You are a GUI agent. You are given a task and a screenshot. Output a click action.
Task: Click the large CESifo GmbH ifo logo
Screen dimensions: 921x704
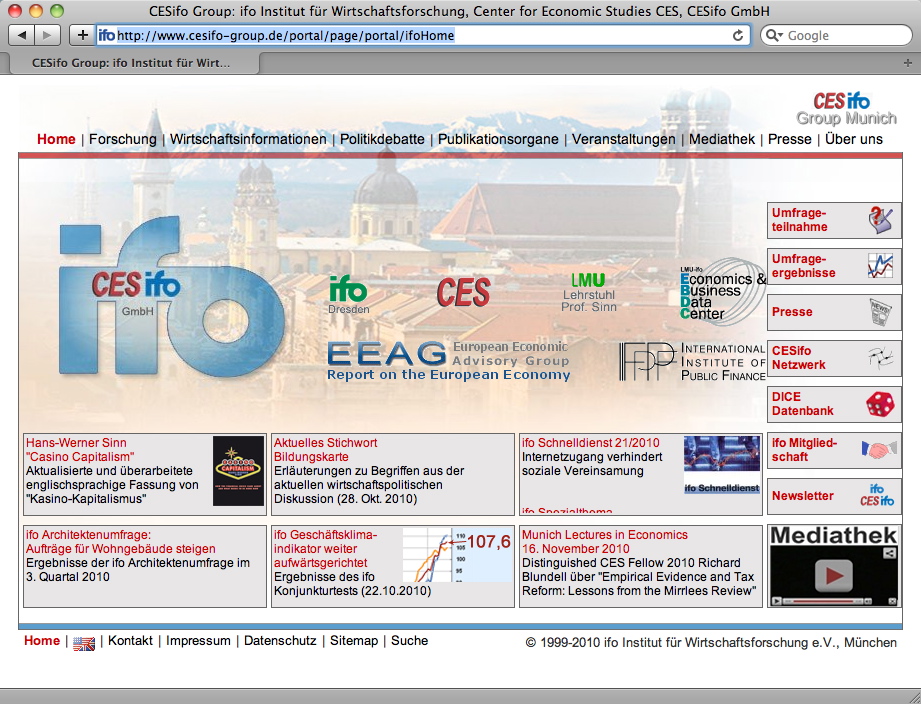172,296
